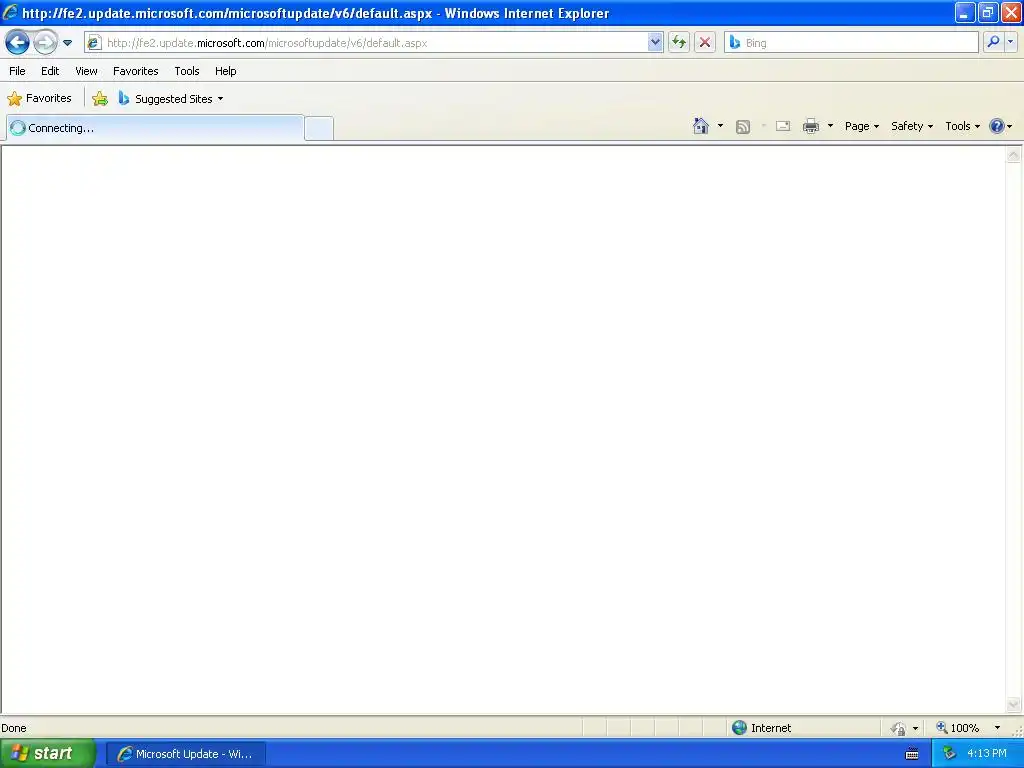Select the Microsoft Update taskbar button

(x=185, y=754)
